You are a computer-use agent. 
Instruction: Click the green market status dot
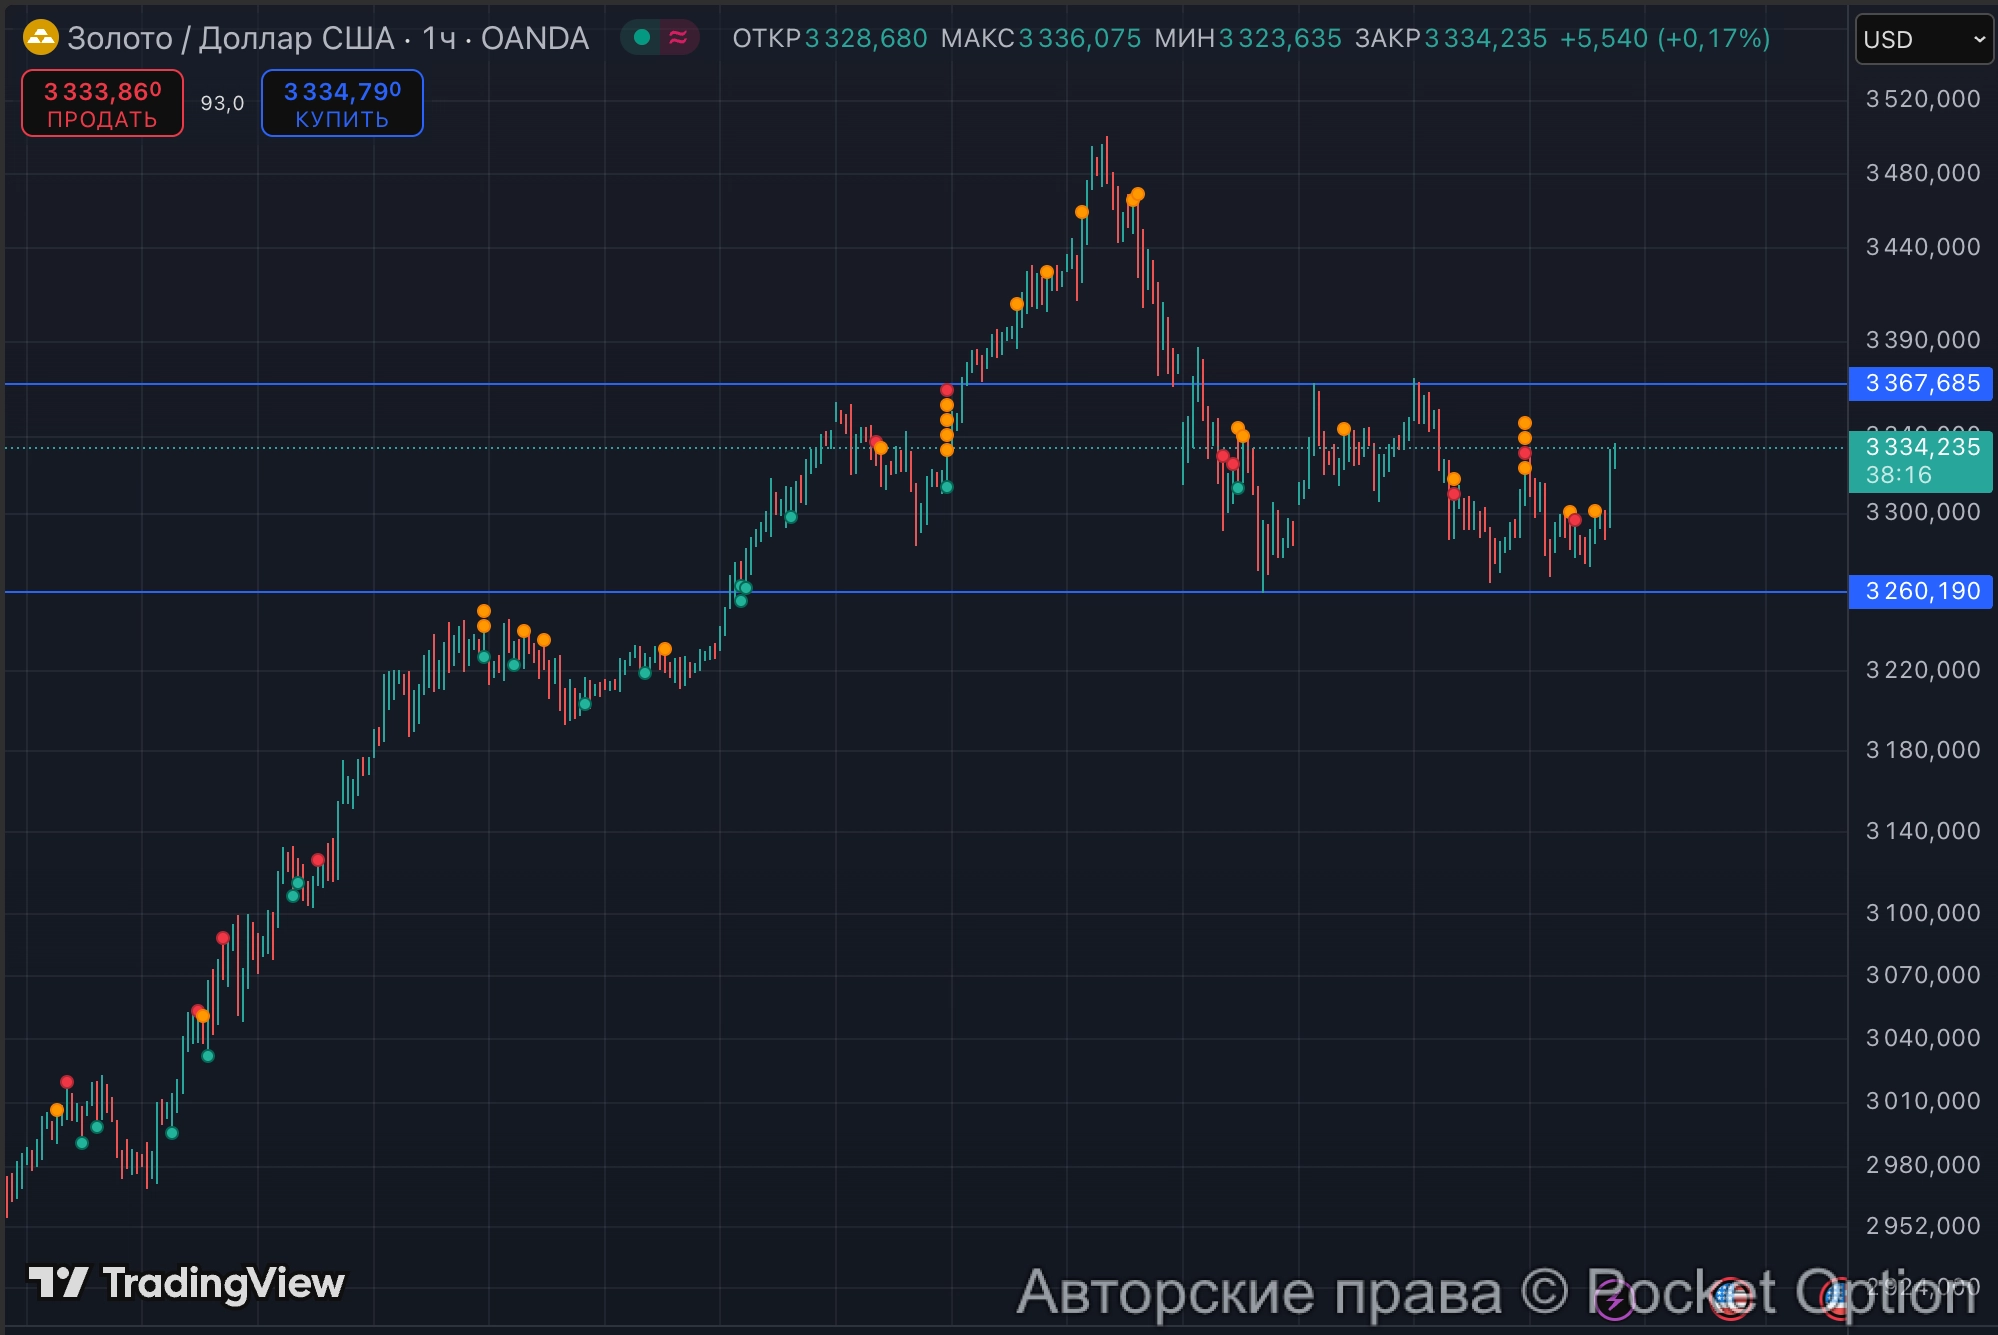coord(643,38)
